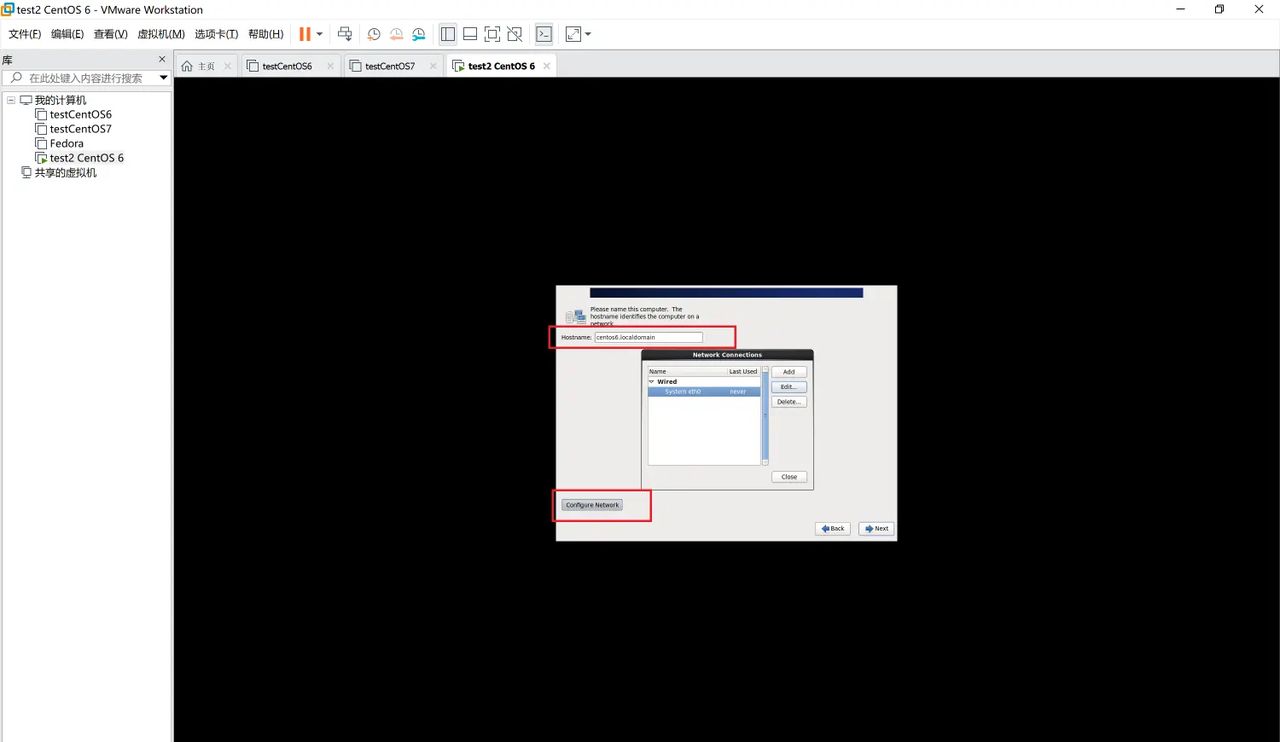Click the Unity mode icon
The image size is (1280, 742).
514,34
